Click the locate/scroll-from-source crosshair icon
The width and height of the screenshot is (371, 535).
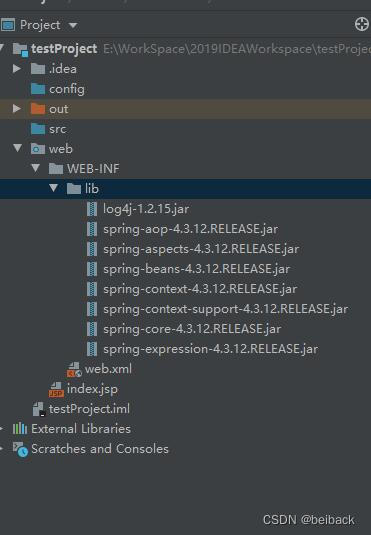(362, 25)
